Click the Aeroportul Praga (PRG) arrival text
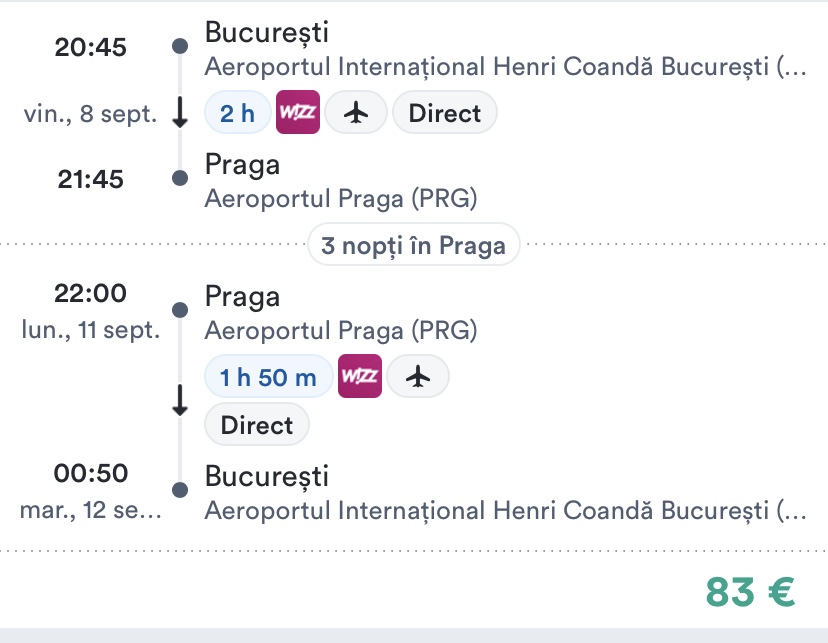Screen dimensions: 828x643 coord(340,198)
